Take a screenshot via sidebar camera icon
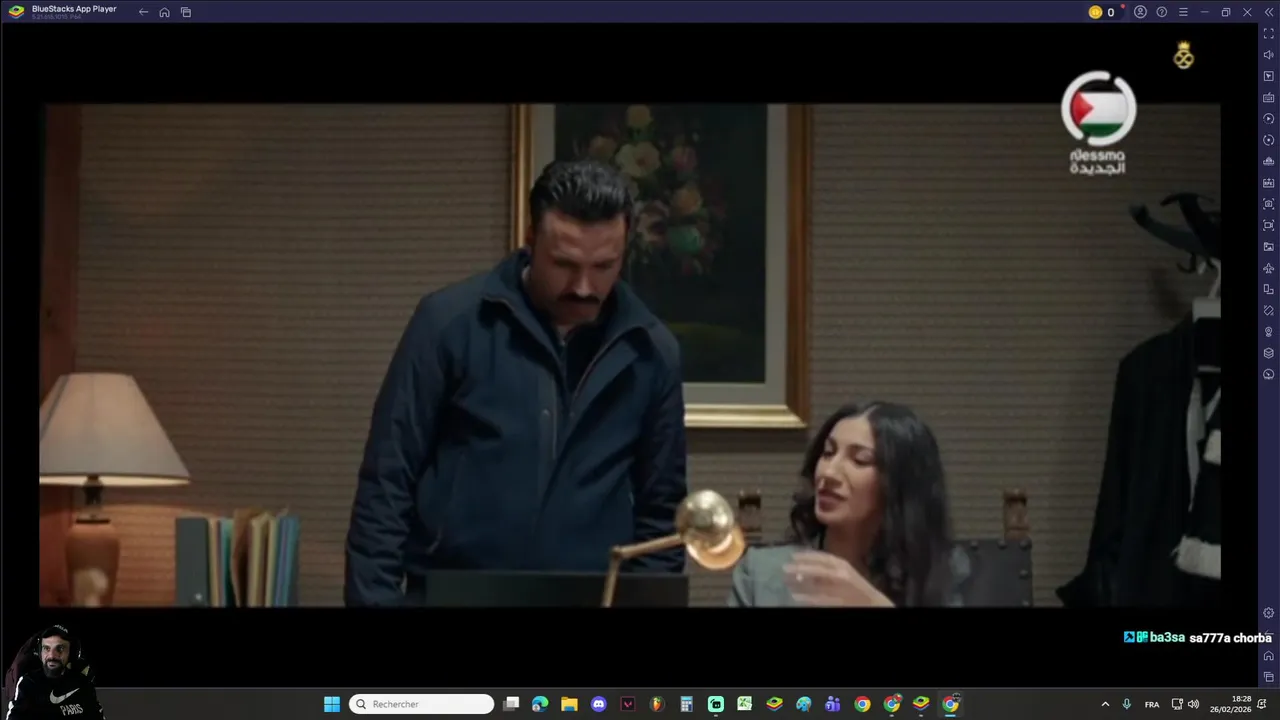Screen dimensions: 1280x720 pyautogui.click(x=1269, y=204)
